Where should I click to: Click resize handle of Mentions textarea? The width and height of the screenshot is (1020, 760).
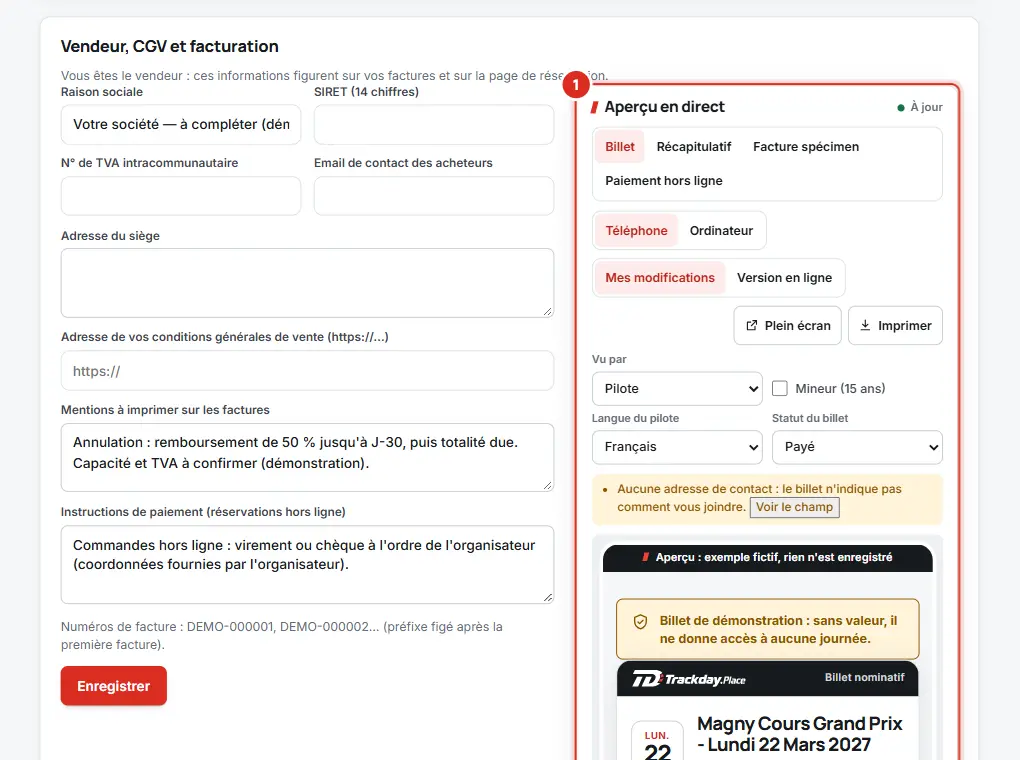[x=548, y=485]
